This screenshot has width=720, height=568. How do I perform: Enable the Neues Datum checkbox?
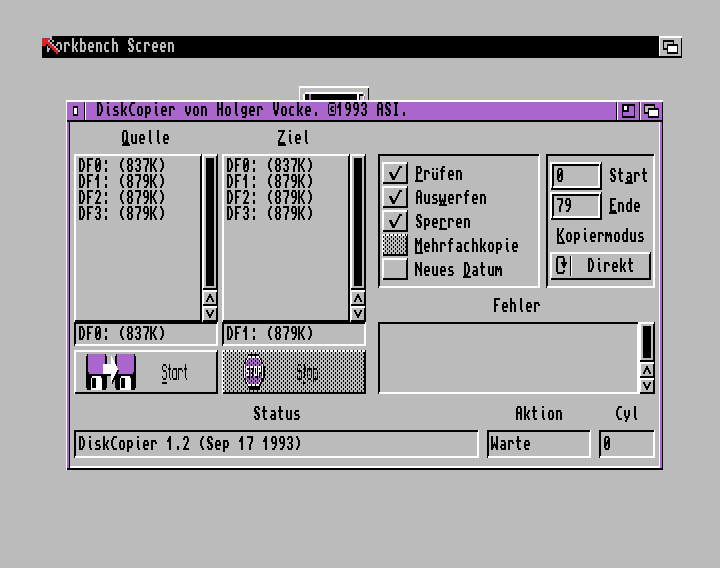coord(396,270)
